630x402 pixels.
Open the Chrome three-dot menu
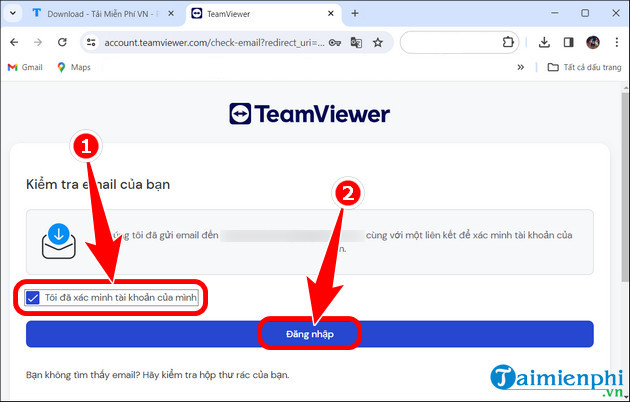[x=617, y=42]
